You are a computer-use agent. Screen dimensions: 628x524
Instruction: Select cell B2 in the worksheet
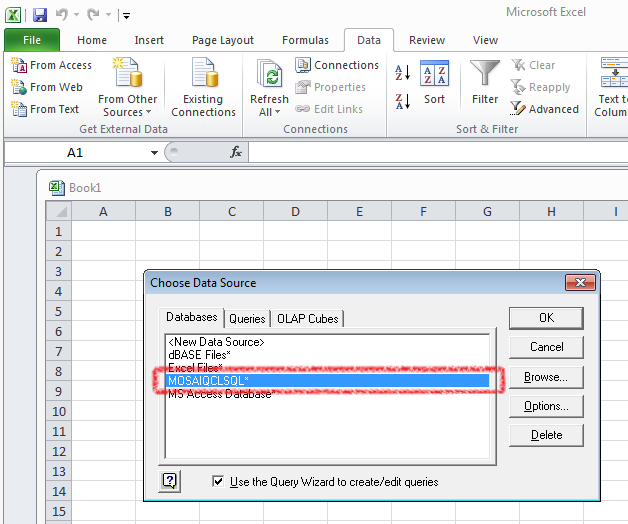(167, 251)
